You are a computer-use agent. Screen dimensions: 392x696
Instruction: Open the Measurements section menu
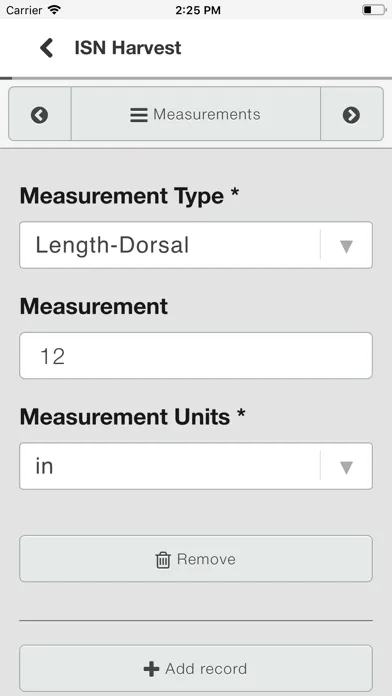pyautogui.click(x=196, y=114)
